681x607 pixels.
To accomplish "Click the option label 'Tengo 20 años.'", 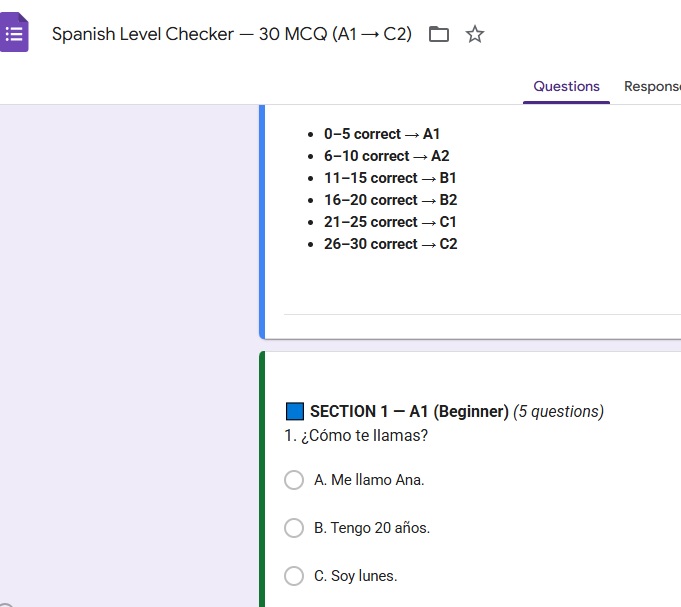I will [372, 528].
